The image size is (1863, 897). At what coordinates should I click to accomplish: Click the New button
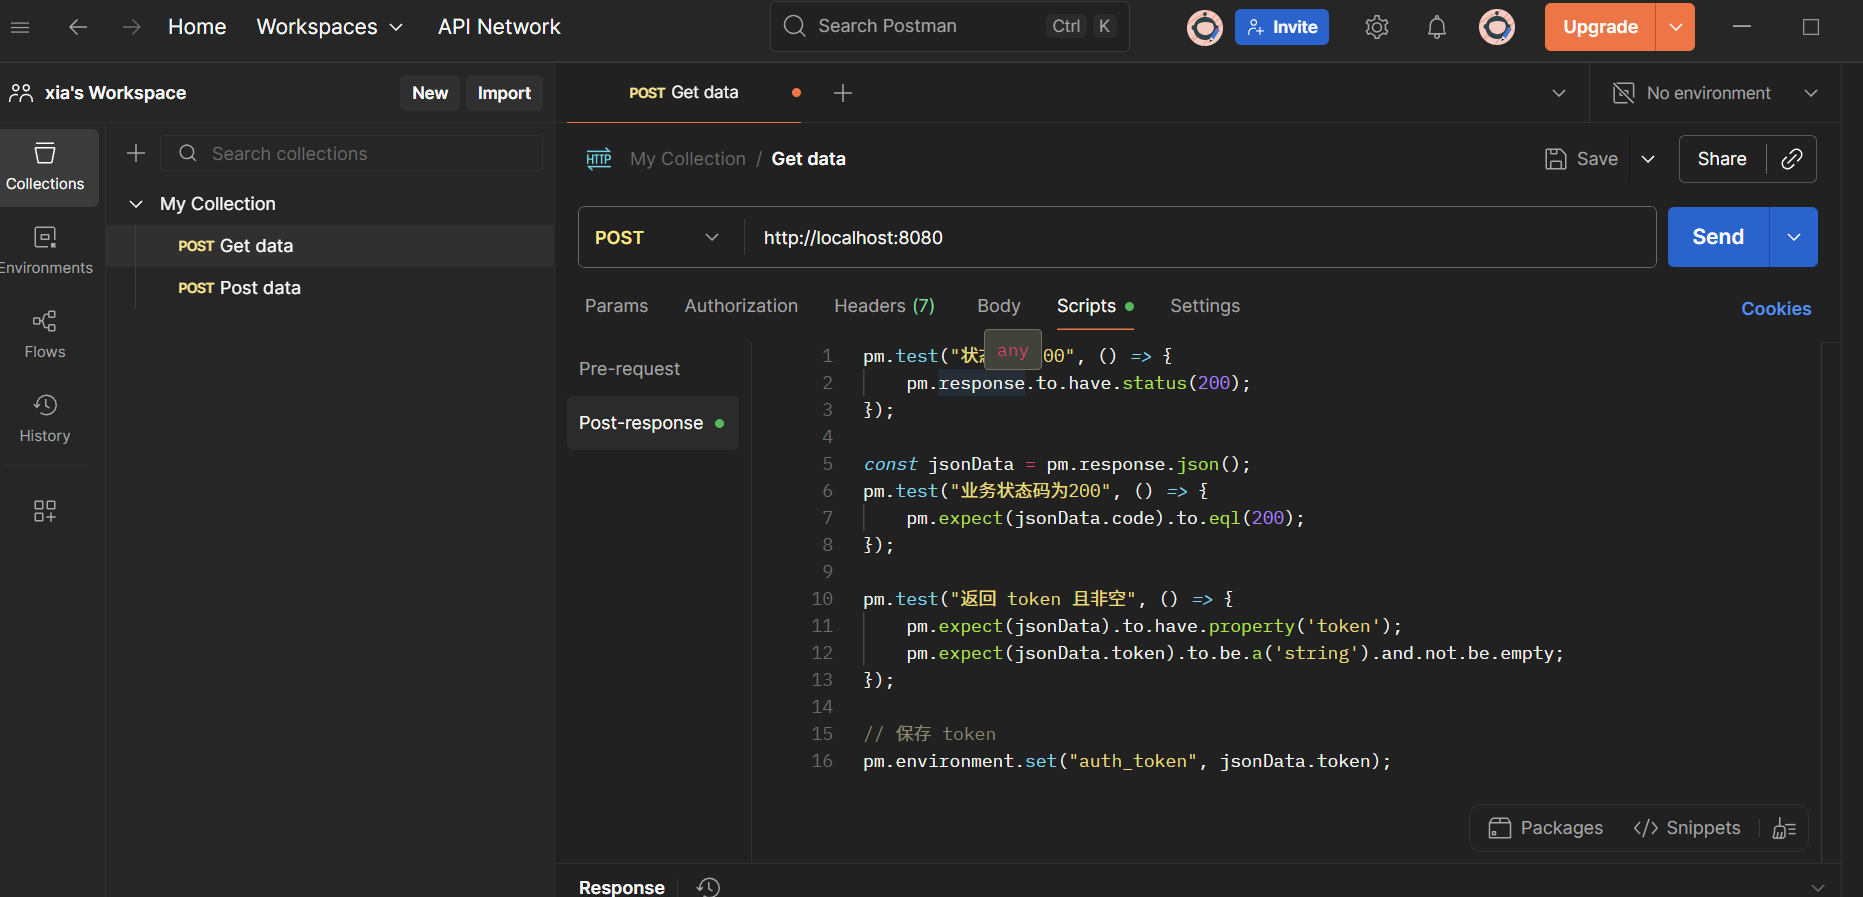[430, 93]
